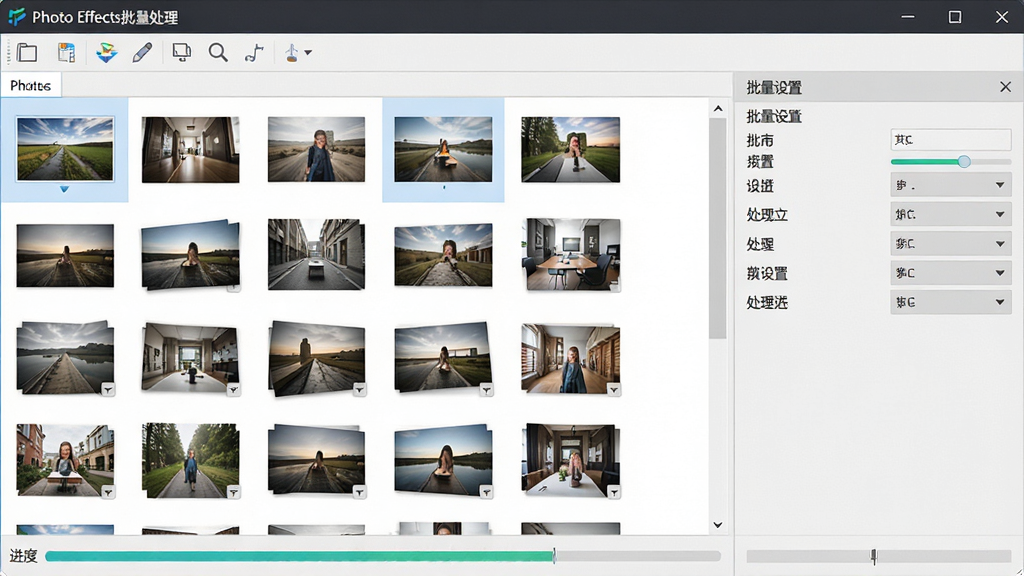
Task: Select the canal through green fields thumbnail
Action: pyautogui.click(x=65, y=149)
